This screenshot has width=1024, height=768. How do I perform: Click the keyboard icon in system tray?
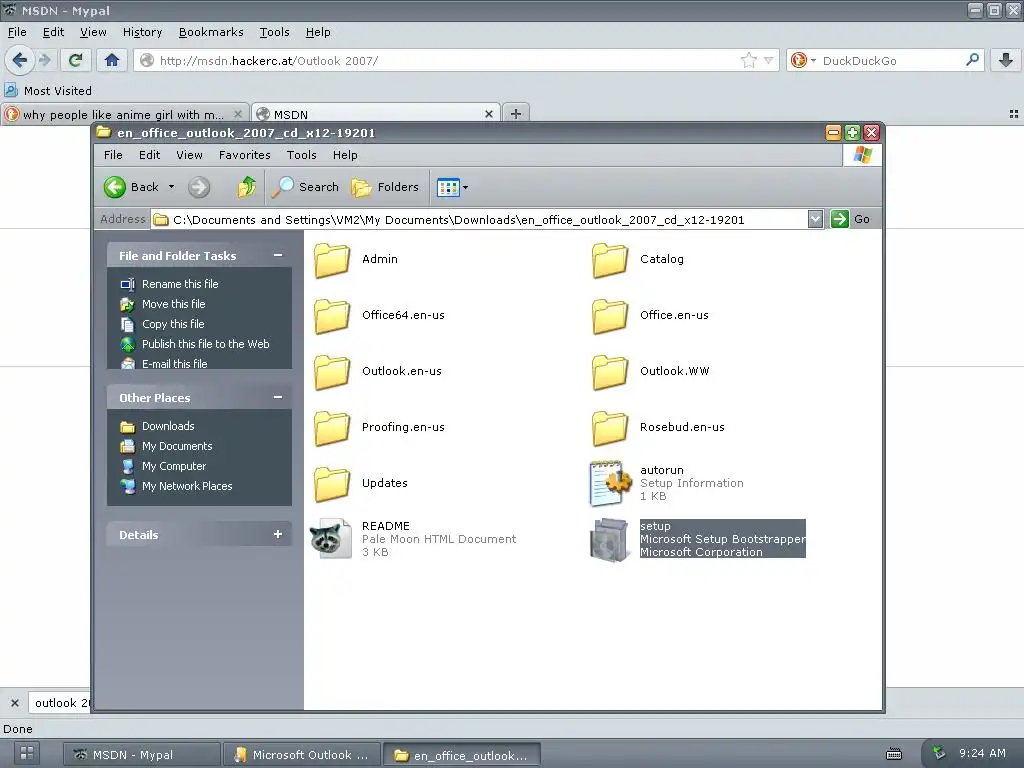point(894,754)
